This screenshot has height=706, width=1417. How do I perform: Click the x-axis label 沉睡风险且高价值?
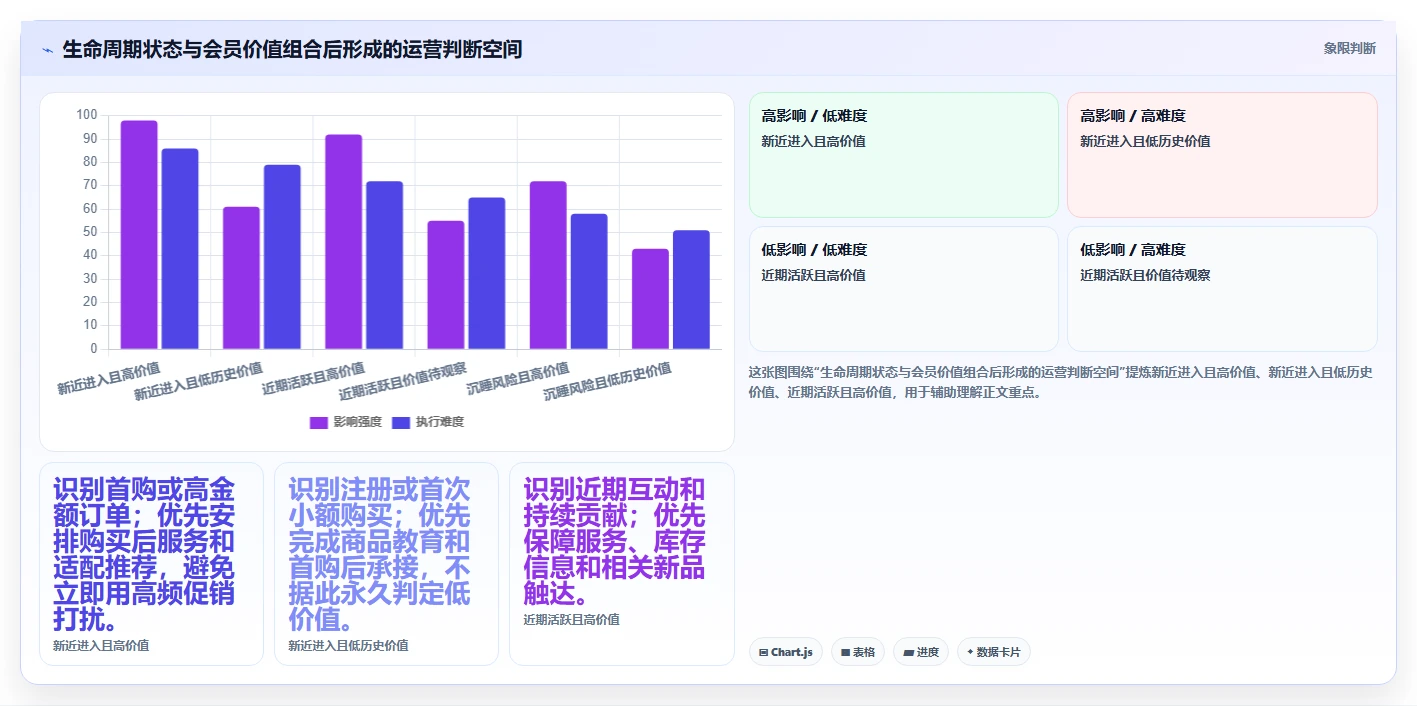coord(517,378)
